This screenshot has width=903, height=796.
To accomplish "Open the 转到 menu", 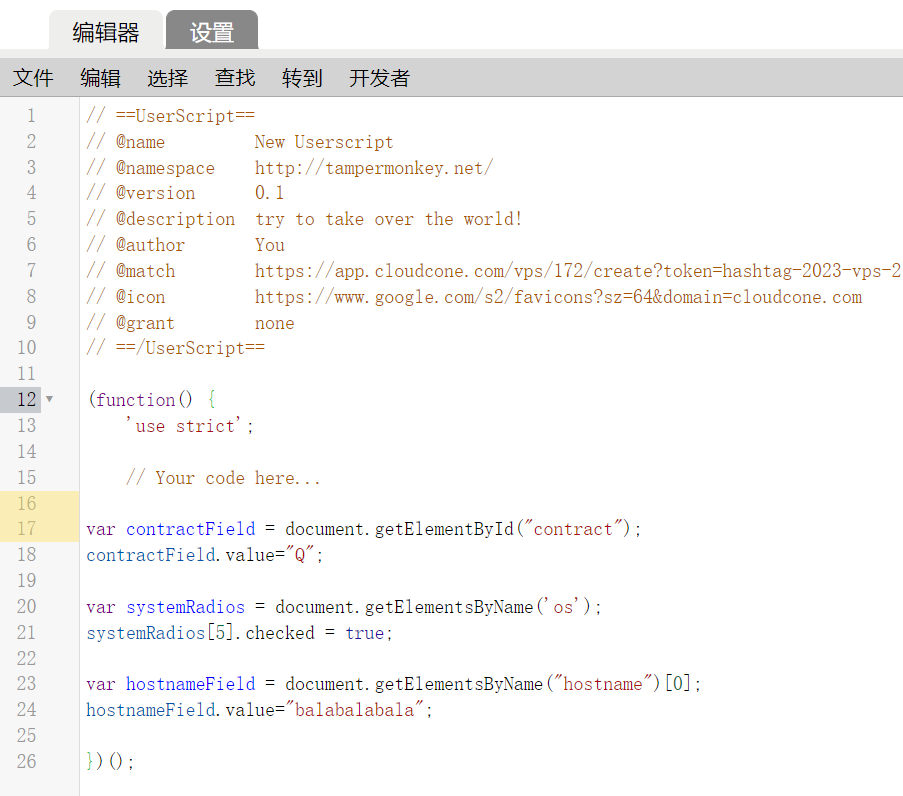I will tap(302, 78).
